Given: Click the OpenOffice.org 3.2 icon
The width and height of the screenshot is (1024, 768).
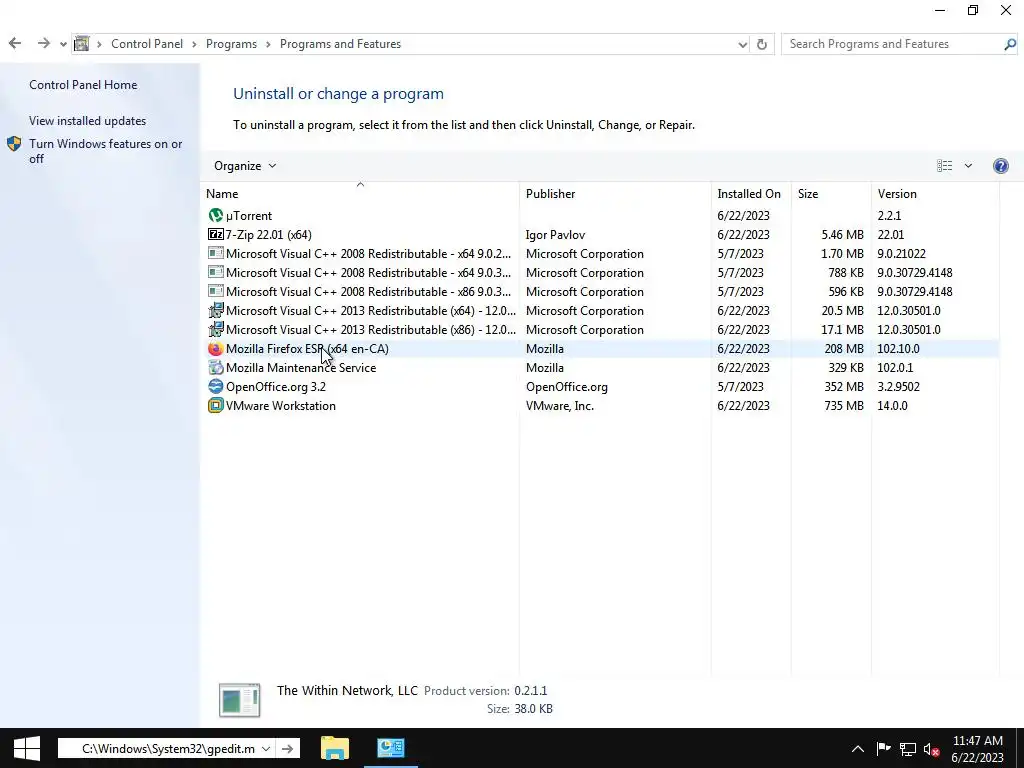Looking at the screenshot, I should tap(216, 387).
